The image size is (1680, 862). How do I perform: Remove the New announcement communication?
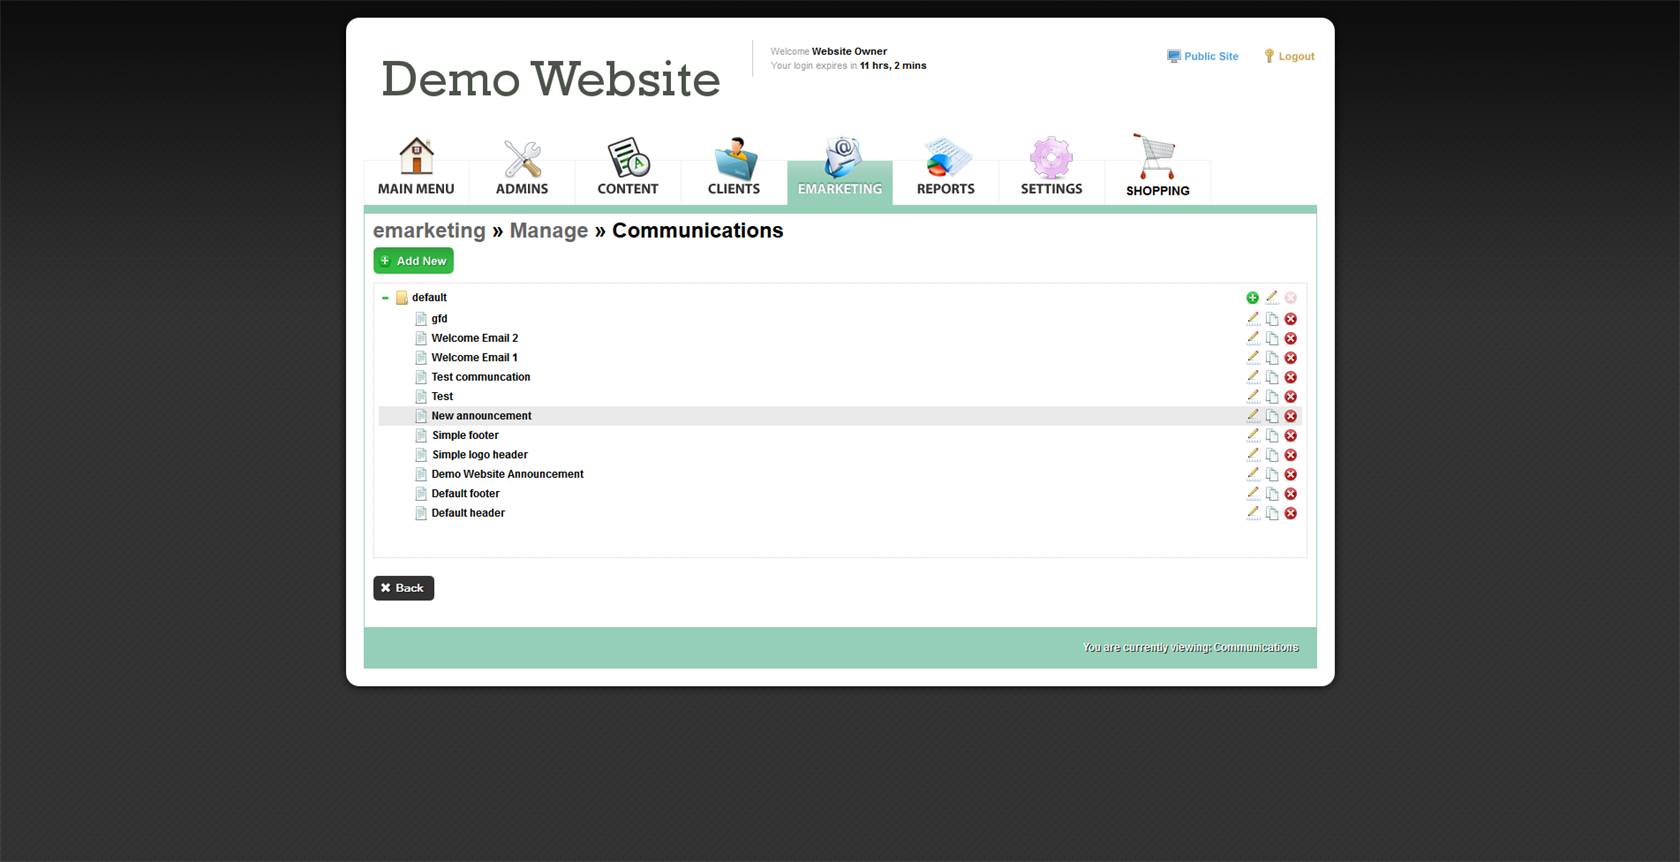click(1291, 416)
